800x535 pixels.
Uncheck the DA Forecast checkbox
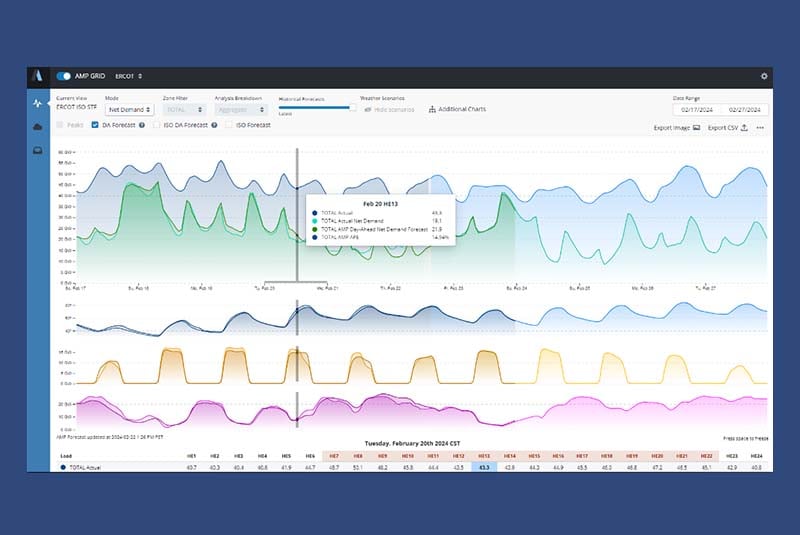pos(95,126)
